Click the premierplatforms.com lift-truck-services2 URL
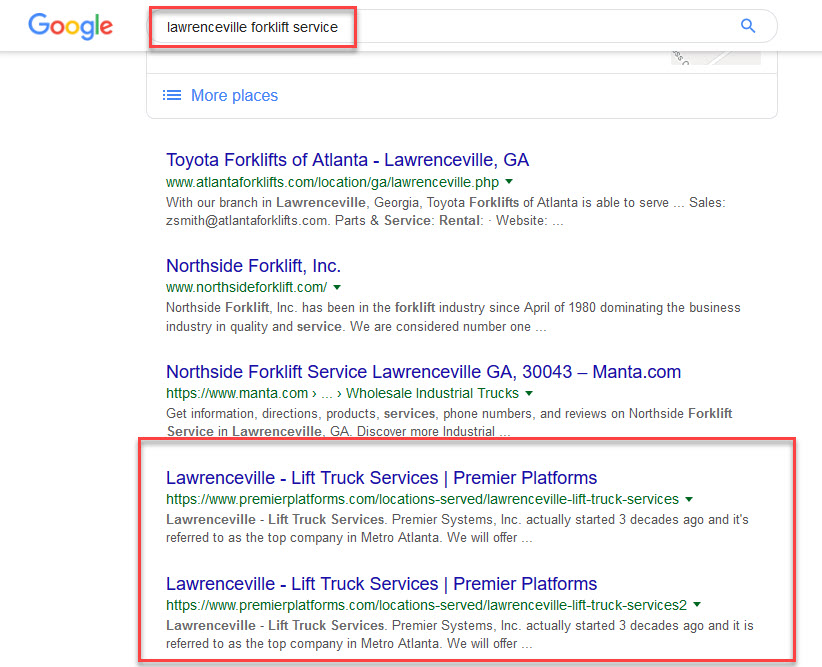 [426, 605]
